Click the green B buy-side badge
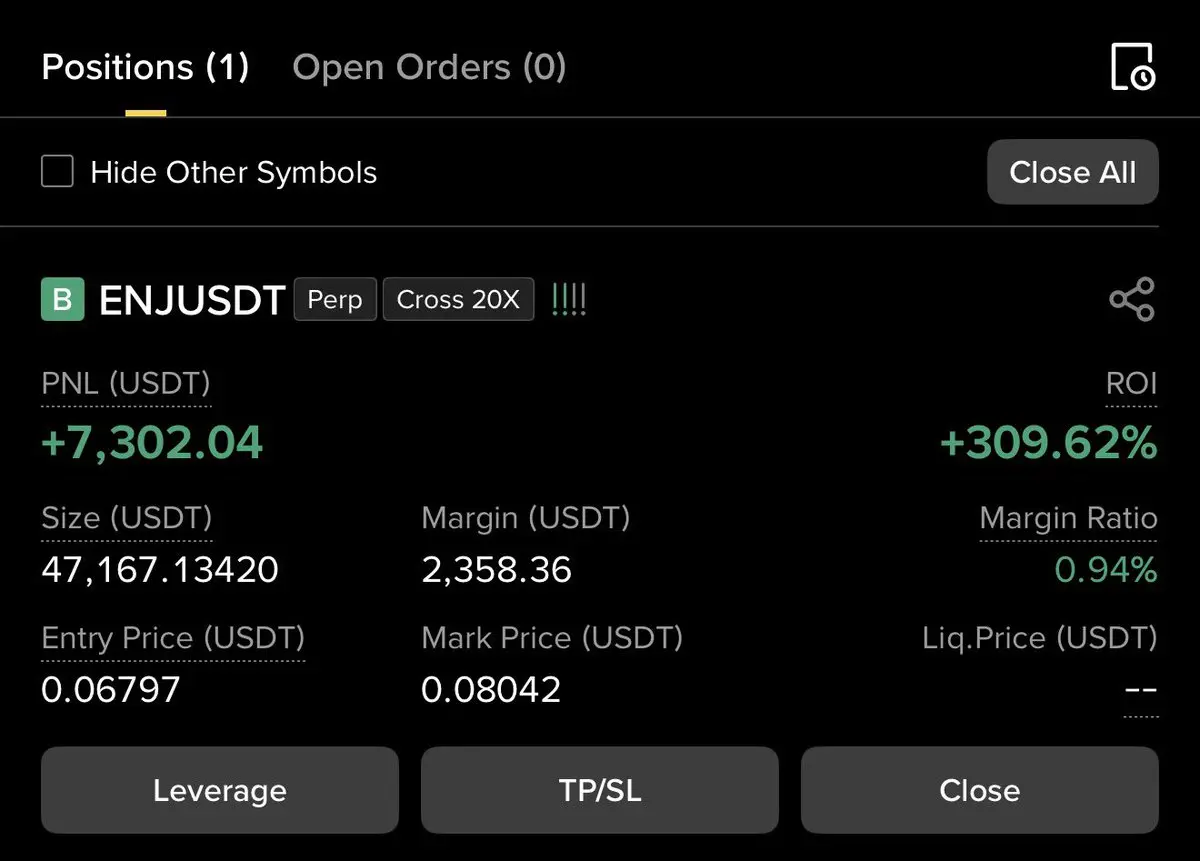Image resolution: width=1200 pixels, height=861 pixels. [x=62, y=300]
